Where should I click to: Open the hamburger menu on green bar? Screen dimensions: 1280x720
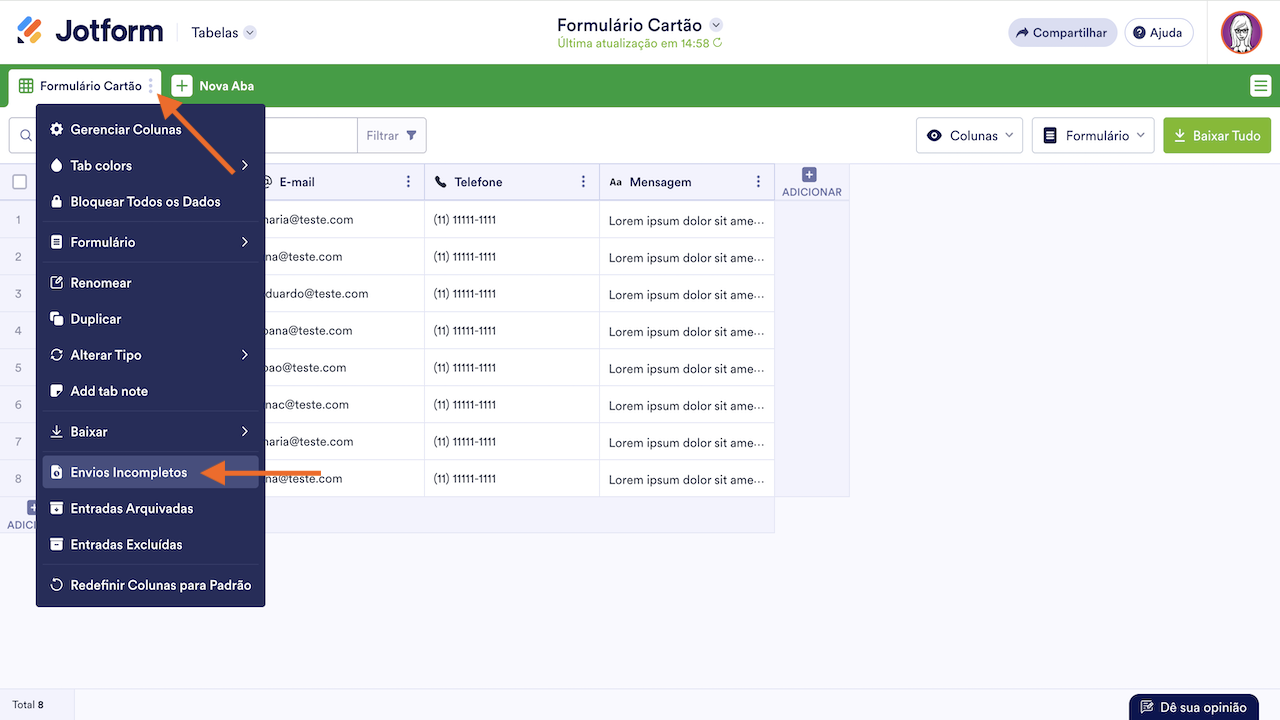pyautogui.click(x=1260, y=87)
